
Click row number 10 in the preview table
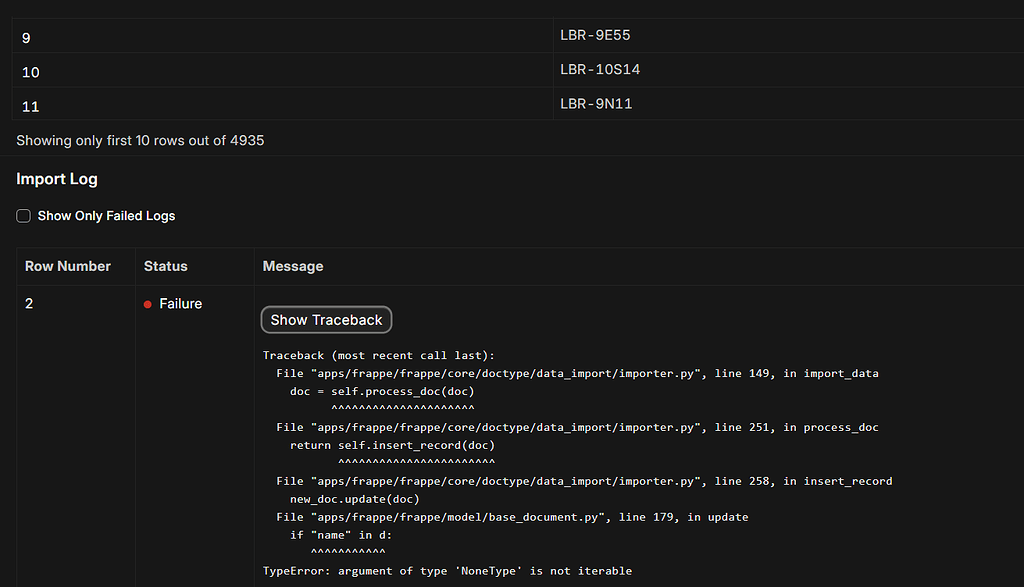(30, 71)
